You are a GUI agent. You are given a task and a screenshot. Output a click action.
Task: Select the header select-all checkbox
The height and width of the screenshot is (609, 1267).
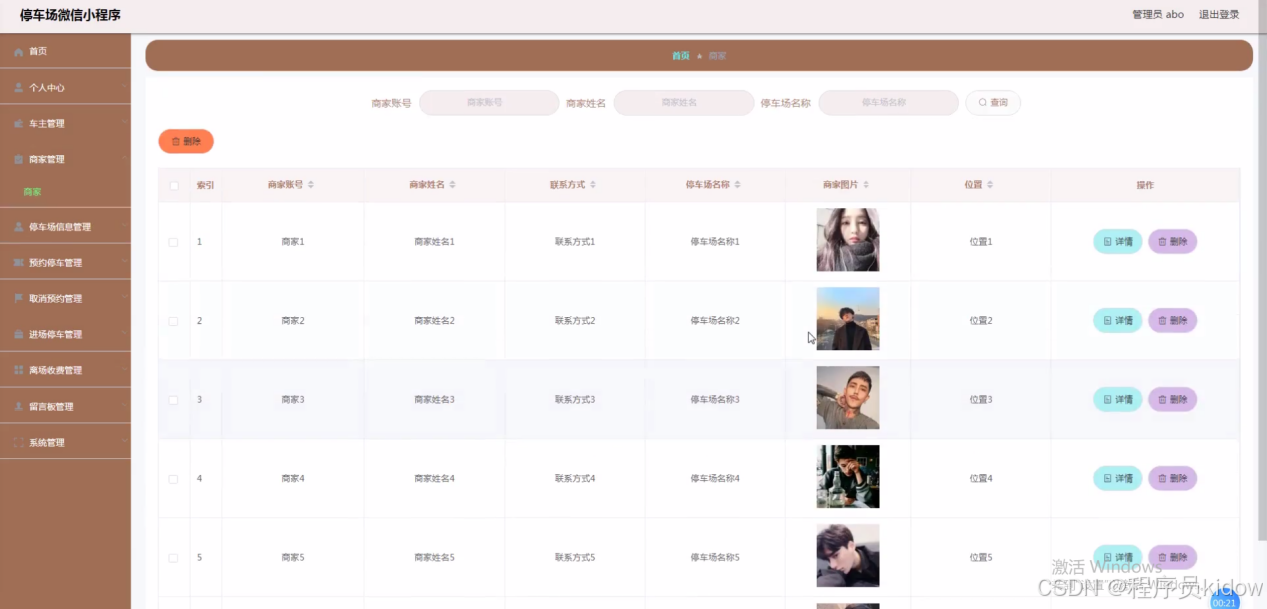174,185
